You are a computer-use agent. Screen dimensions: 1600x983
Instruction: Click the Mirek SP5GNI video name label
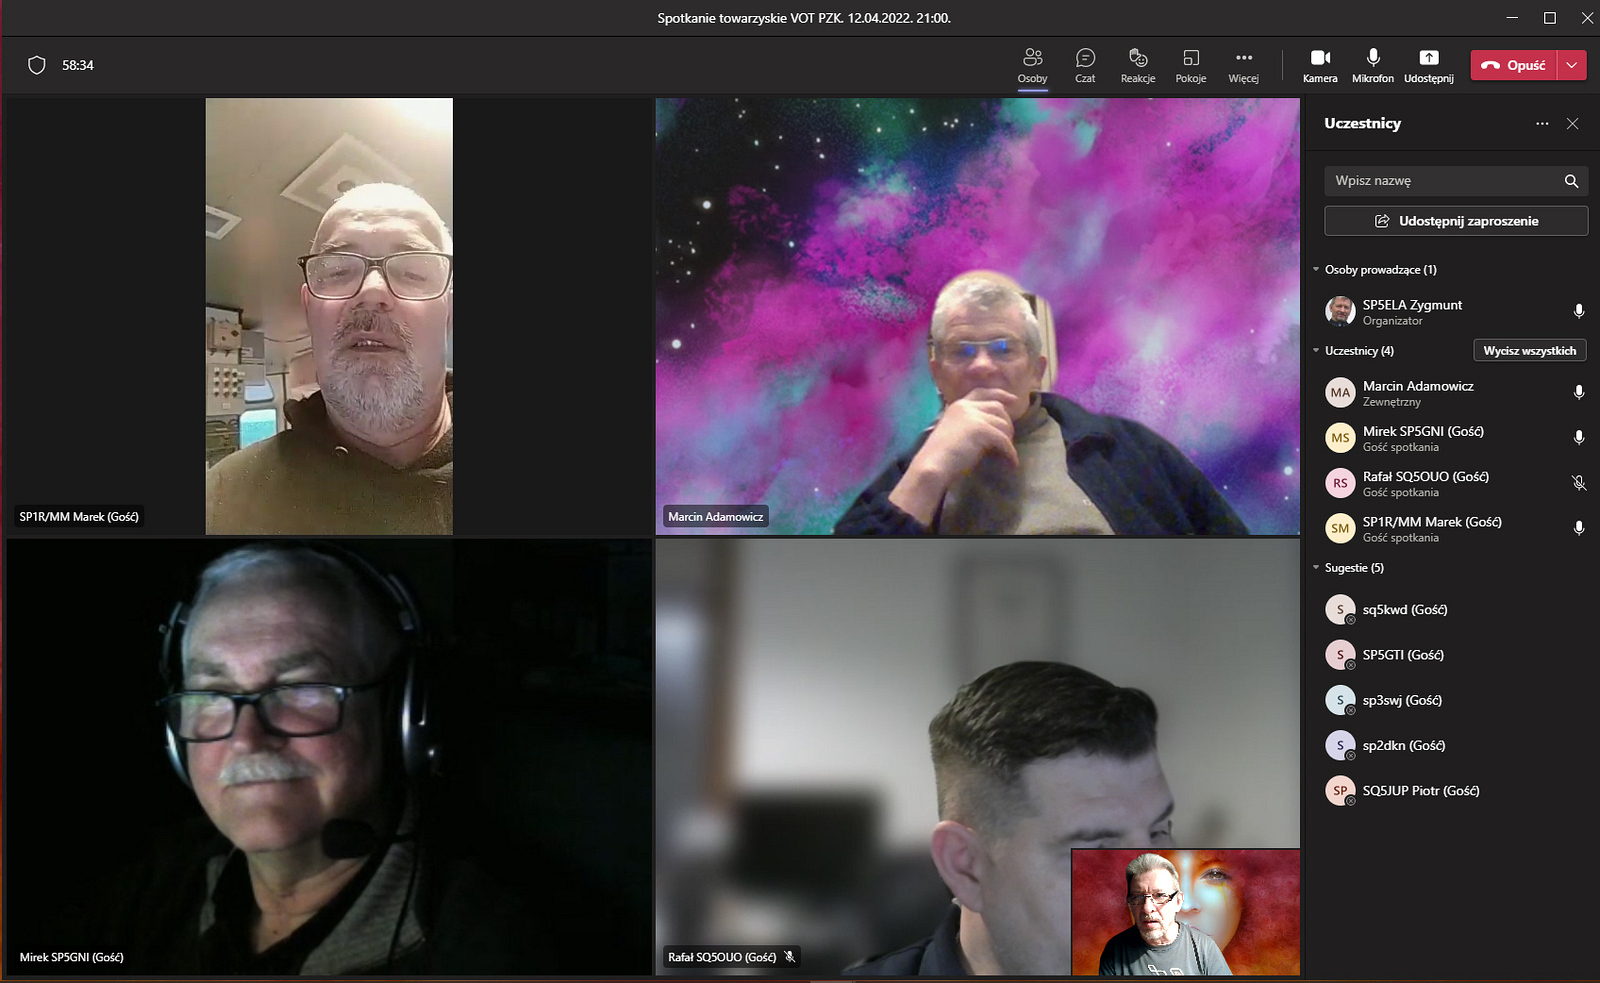point(72,957)
